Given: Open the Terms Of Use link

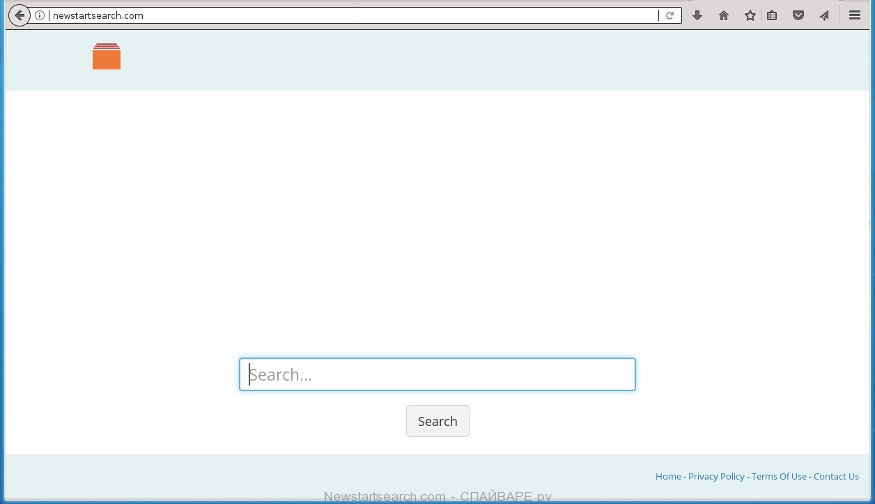Looking at the screenshot, I should (x=779, y=477).
